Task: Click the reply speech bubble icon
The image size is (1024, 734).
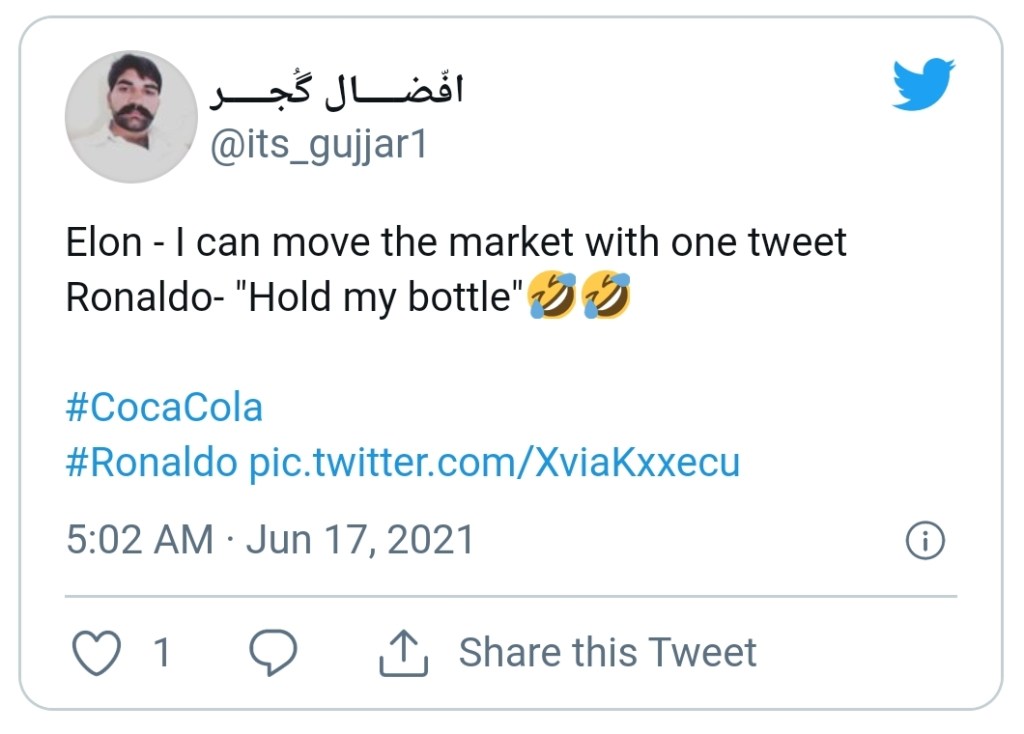Action: (x=272, y=654)
